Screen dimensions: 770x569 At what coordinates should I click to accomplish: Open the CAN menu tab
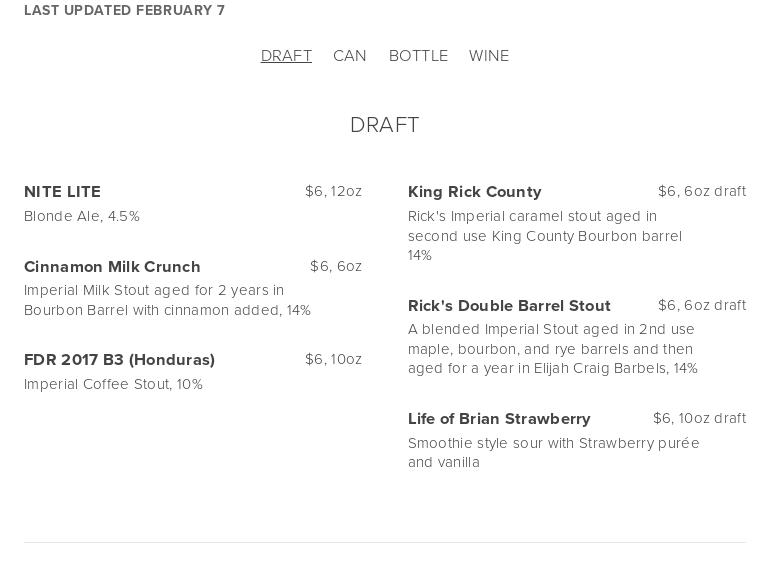click(350, 56)
